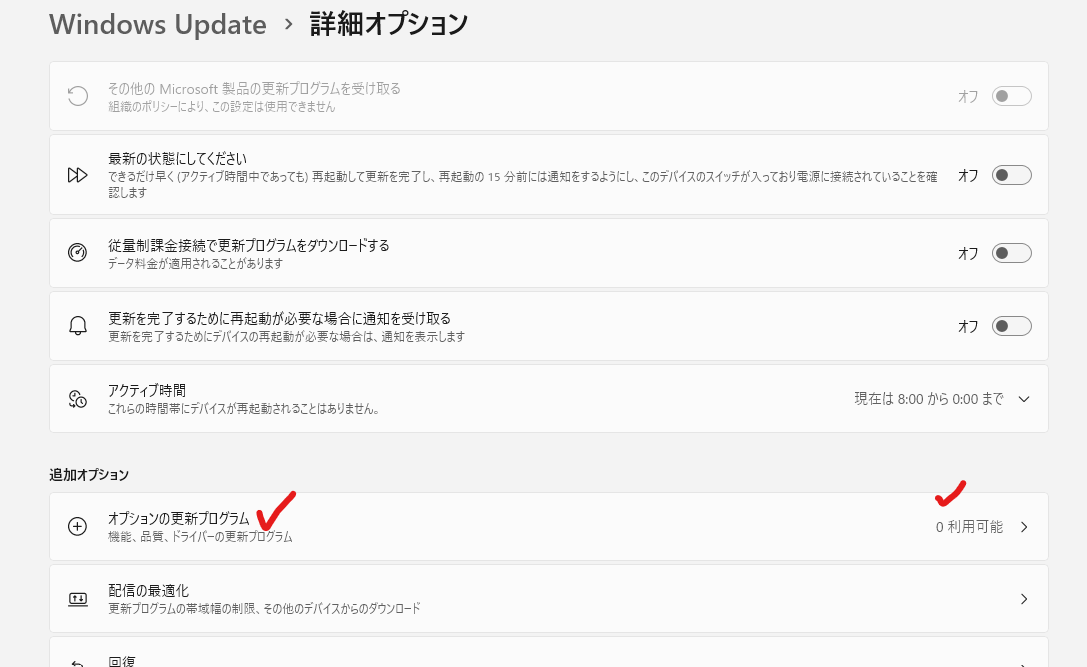Image resolution: width=1087 pixels, height=667 pixels.
Task: Click the fast-forward icon beside 最新の状態にしてください
Action: pyautogui.click(x=78, y=175)
